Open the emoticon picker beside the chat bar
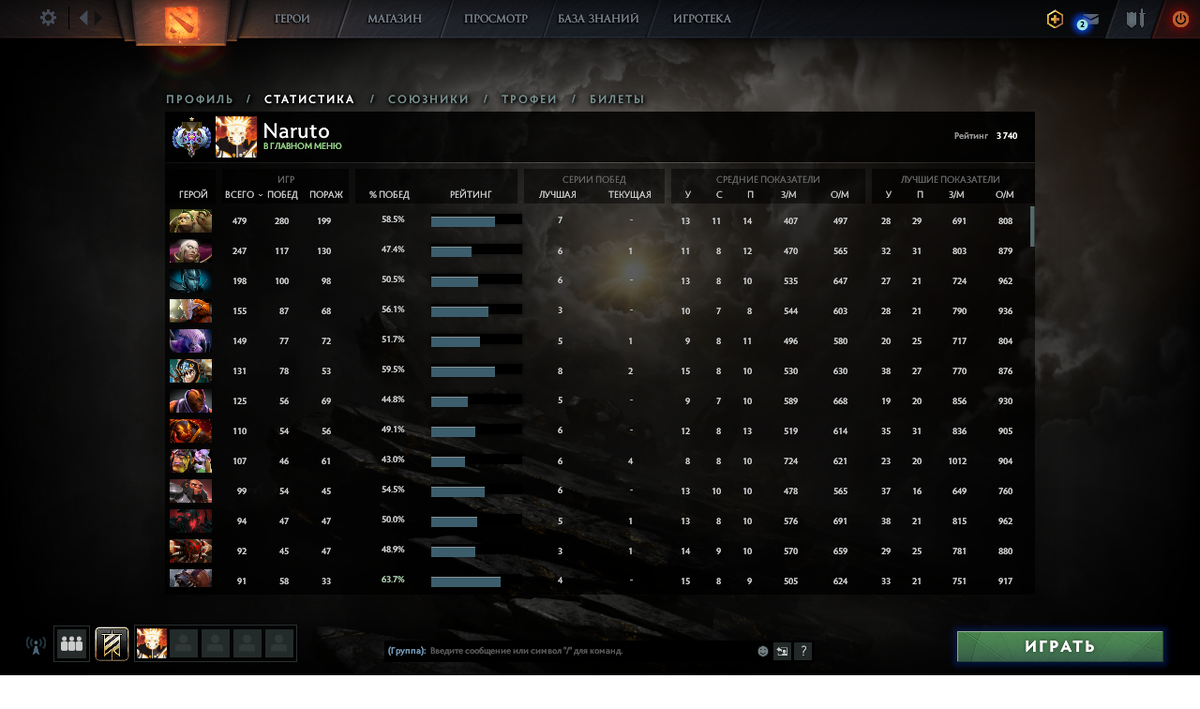 (761, 651)
